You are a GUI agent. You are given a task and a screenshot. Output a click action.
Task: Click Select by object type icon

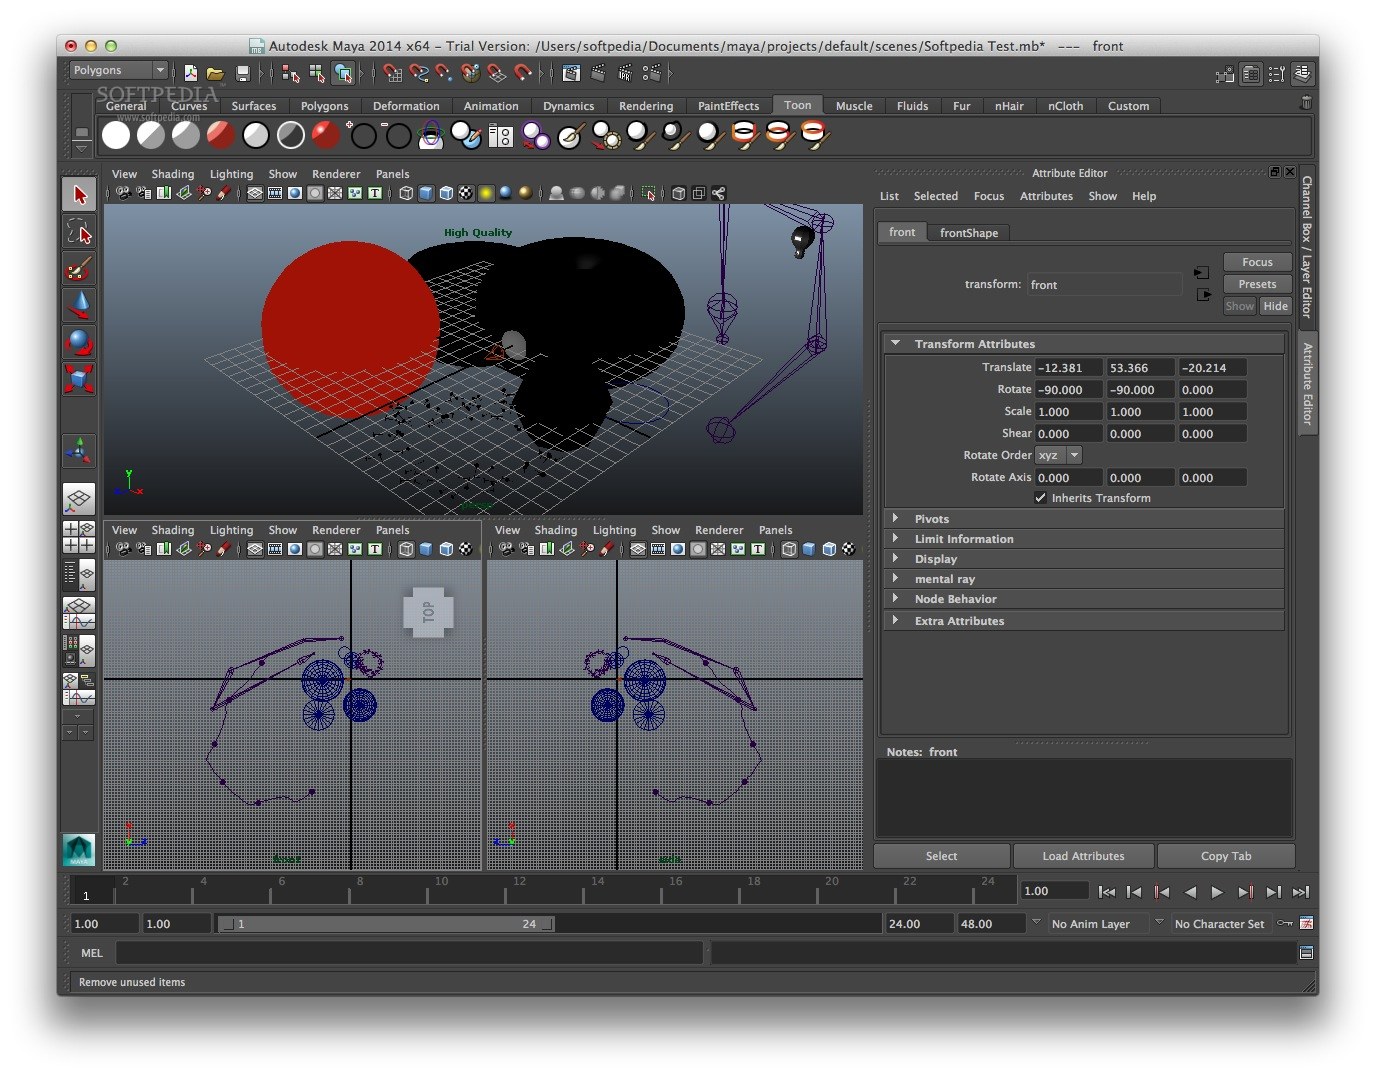pos(317,73)
